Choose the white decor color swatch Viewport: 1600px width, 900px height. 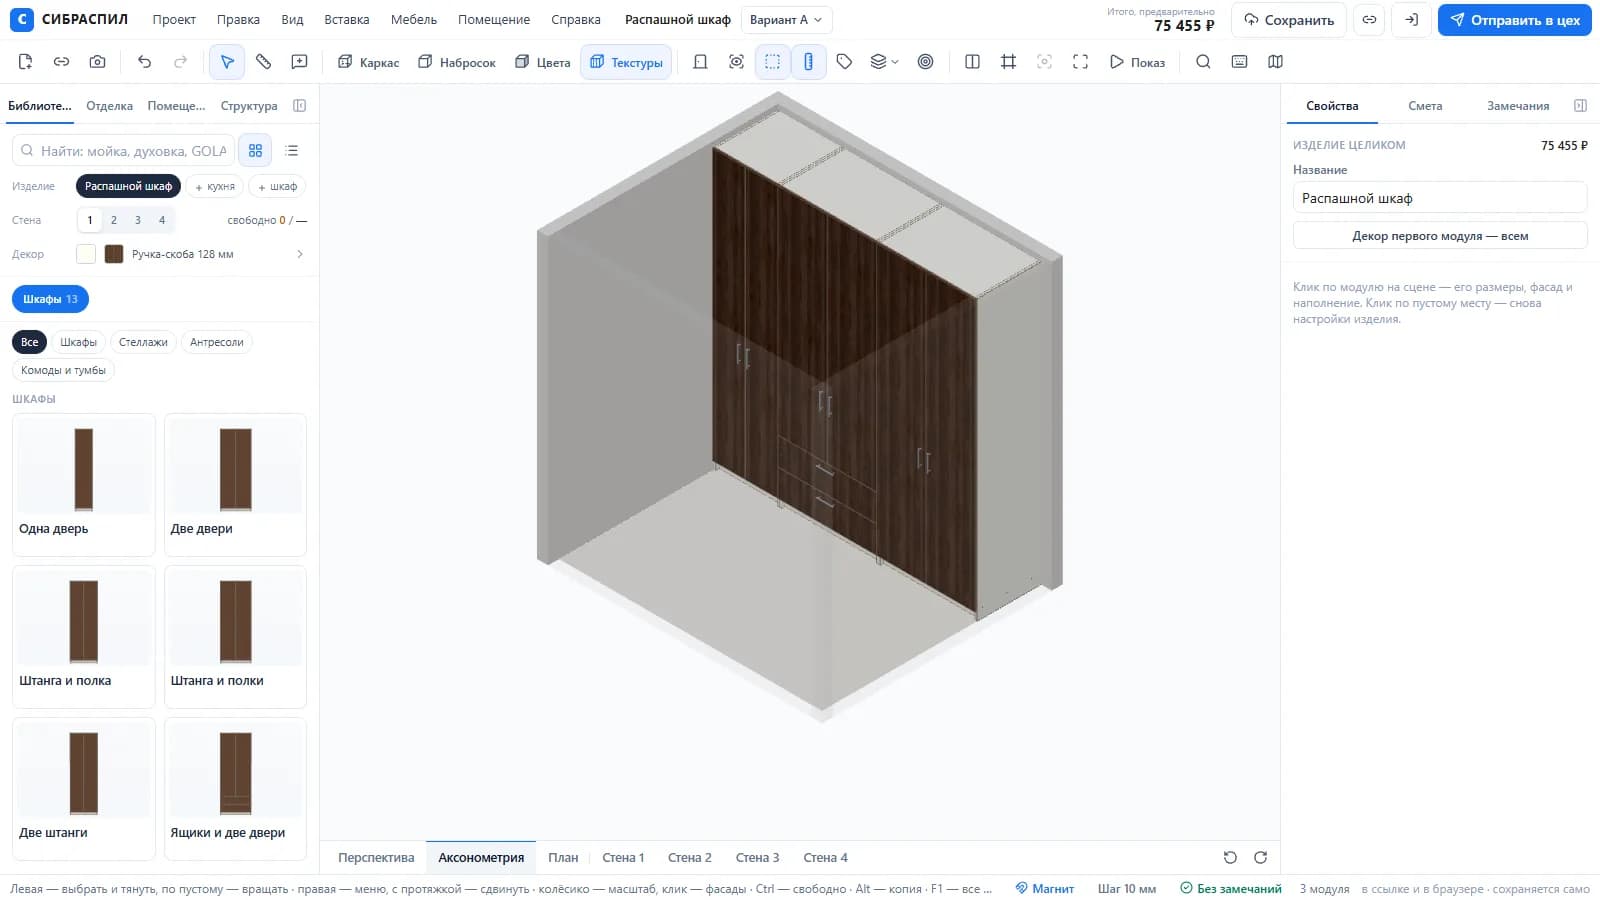pyautogui.click(x=86, y=254)
